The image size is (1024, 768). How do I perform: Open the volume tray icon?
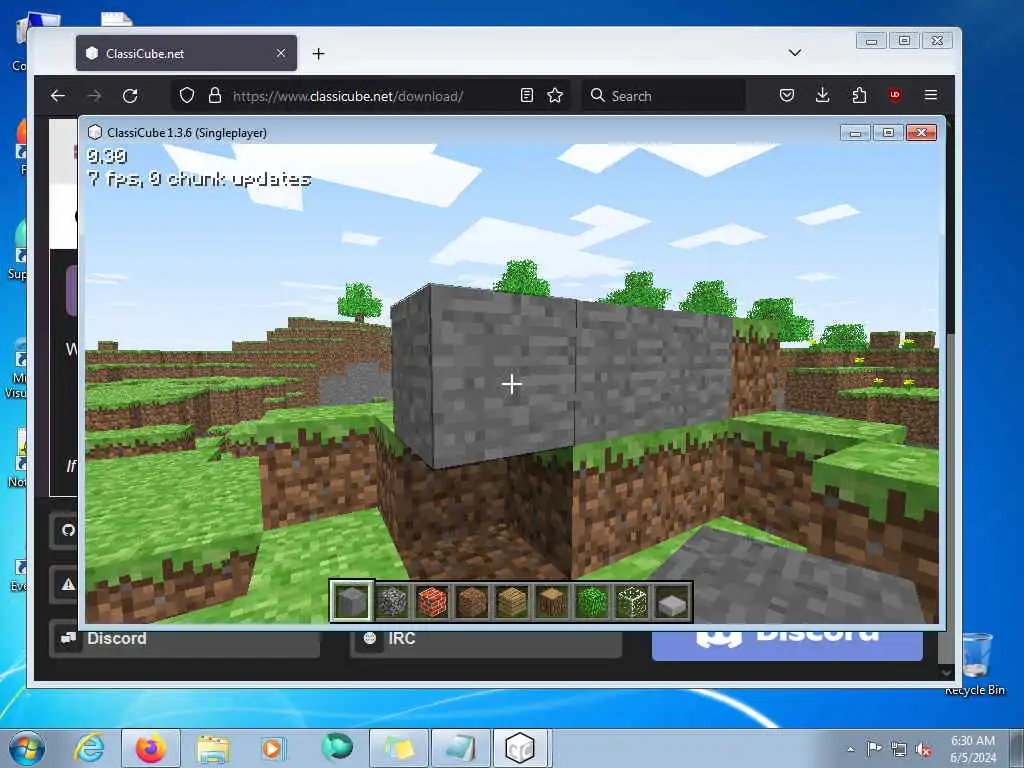(x=923, y=750)
